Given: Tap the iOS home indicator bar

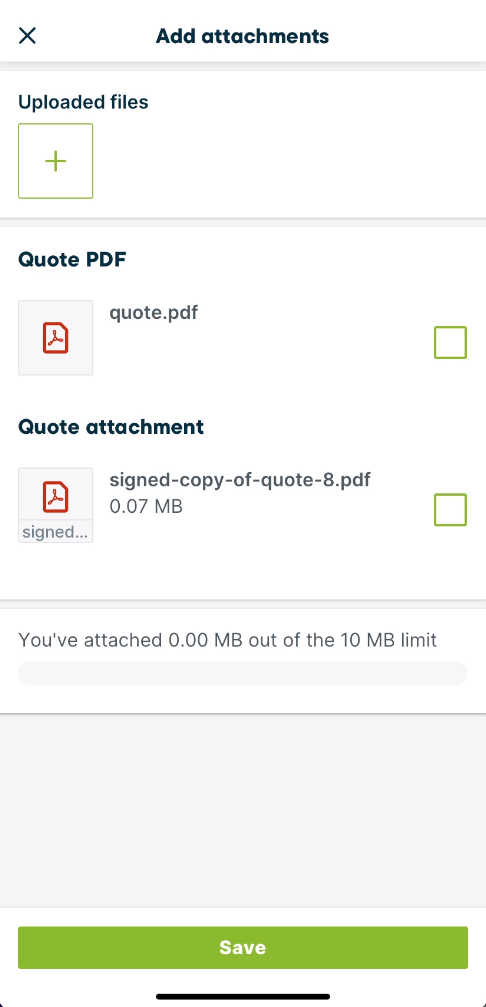Looking at the screenshot, I should pyautogui.click(x=243, y=997).
